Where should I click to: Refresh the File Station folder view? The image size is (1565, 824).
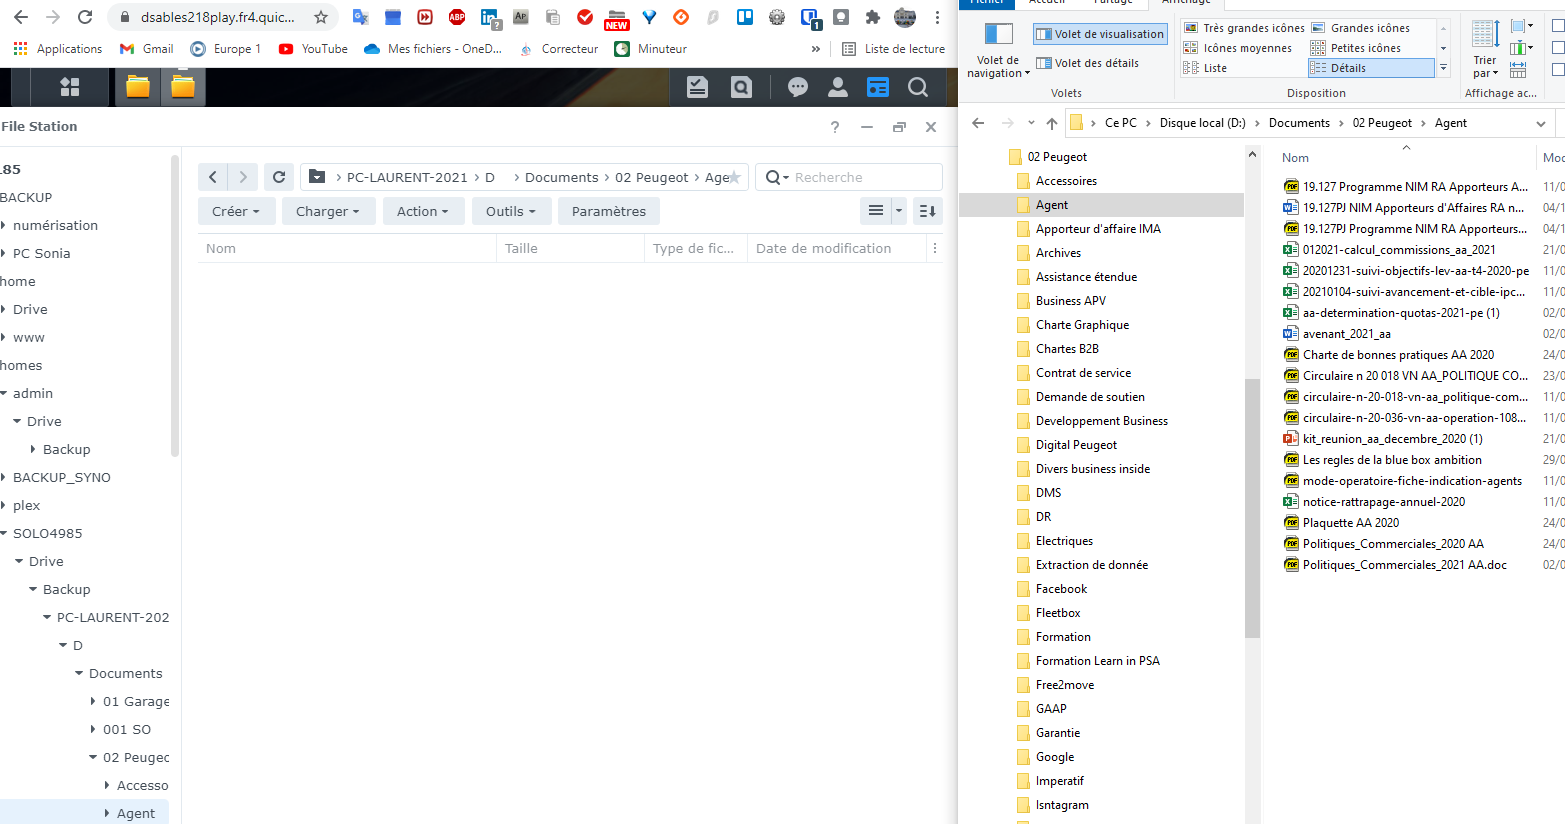(279, 177)
